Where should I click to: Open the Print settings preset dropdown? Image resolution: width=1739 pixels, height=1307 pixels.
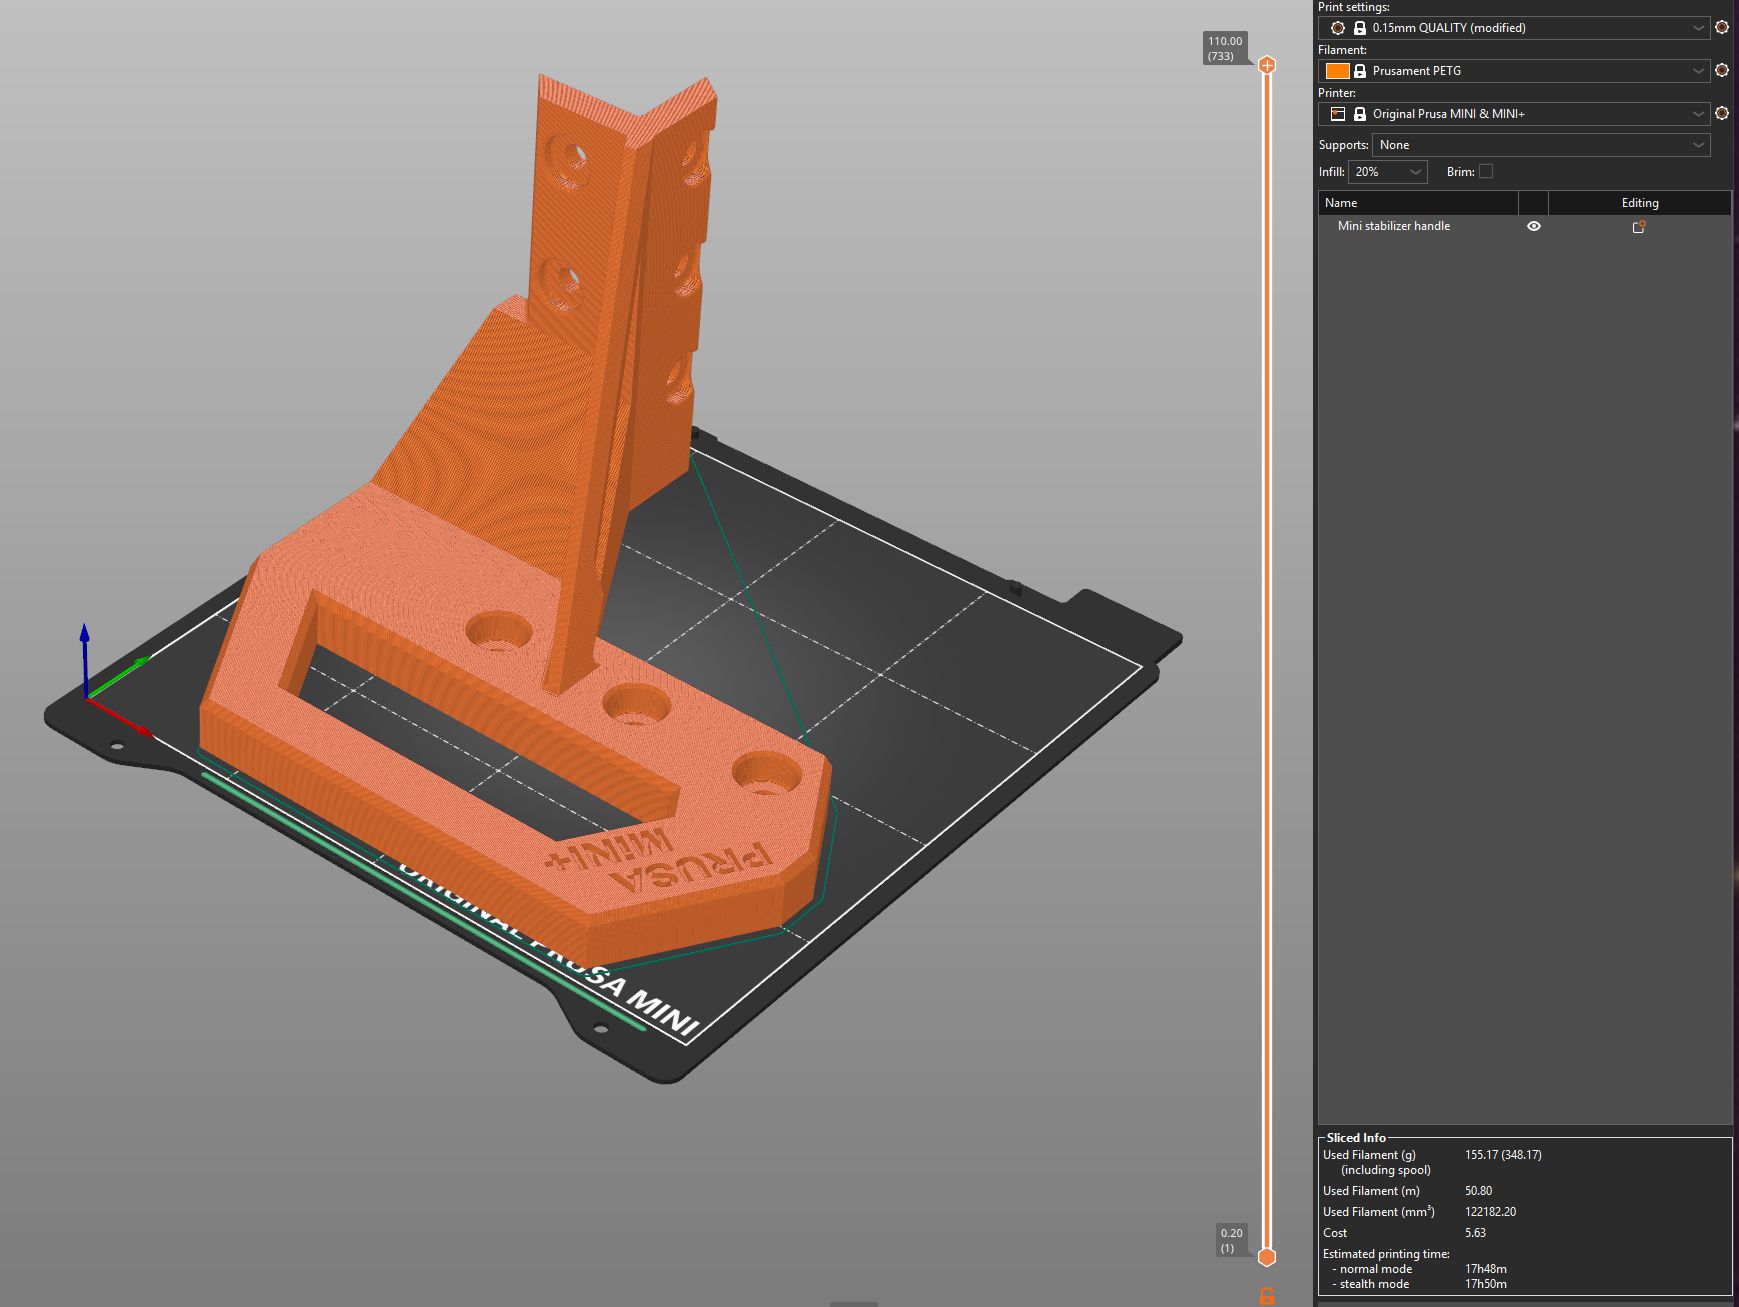pos(1515,28)
